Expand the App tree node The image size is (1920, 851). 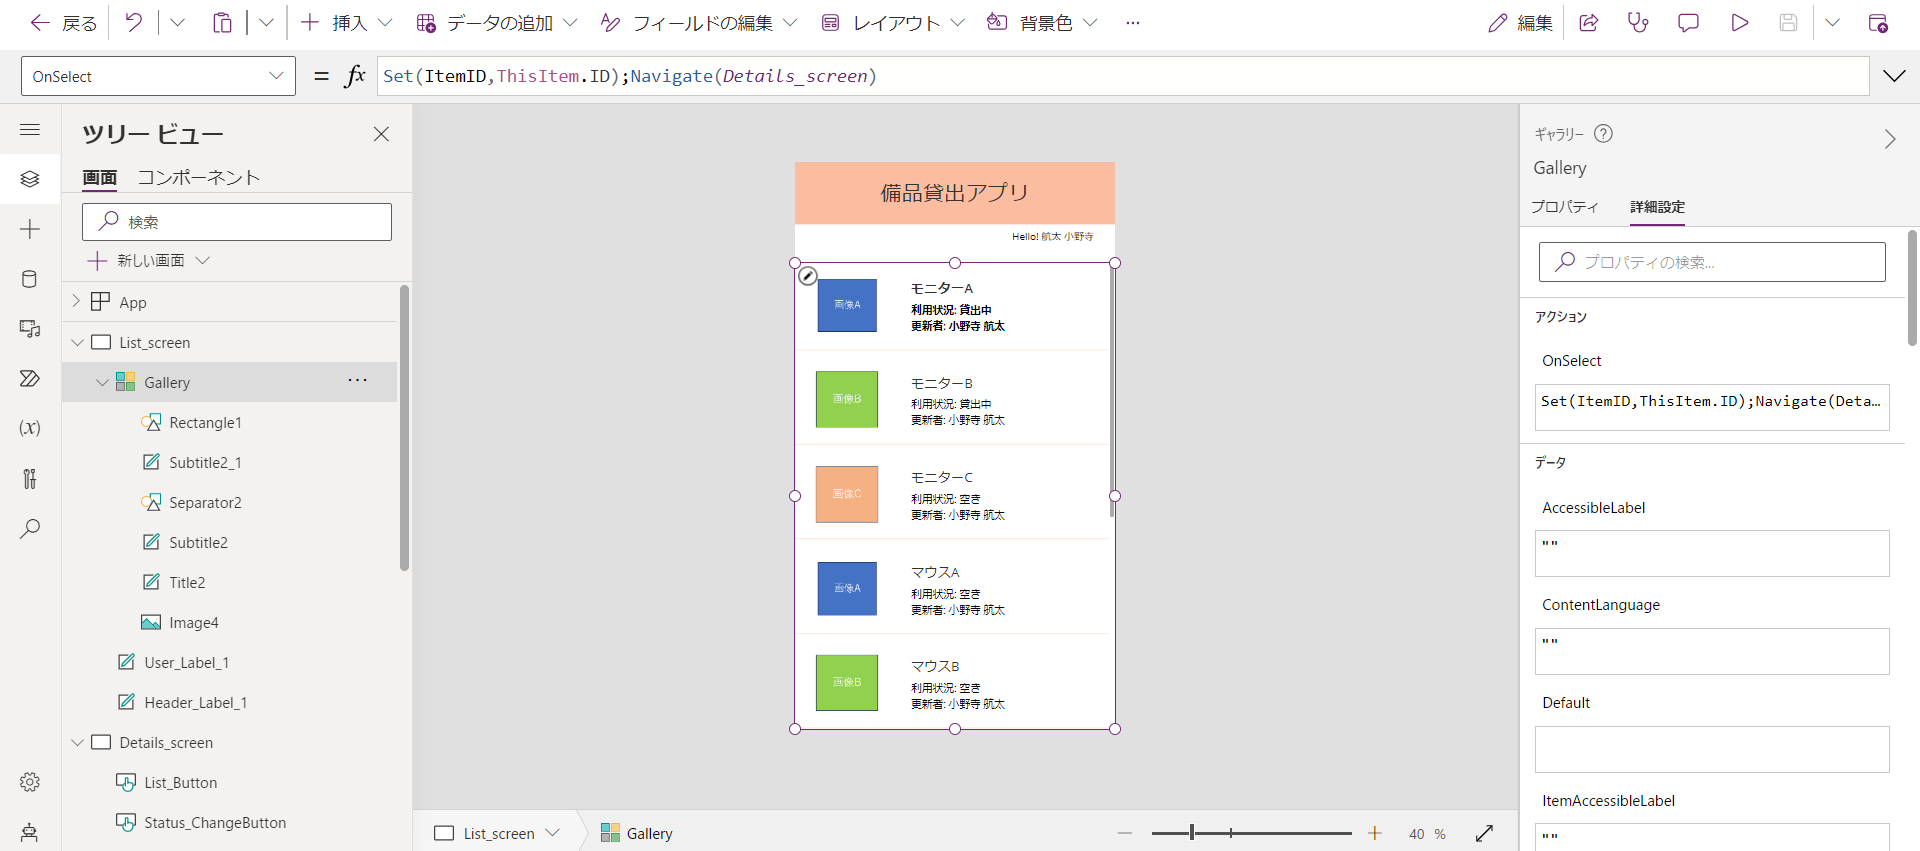coord(76,301)
